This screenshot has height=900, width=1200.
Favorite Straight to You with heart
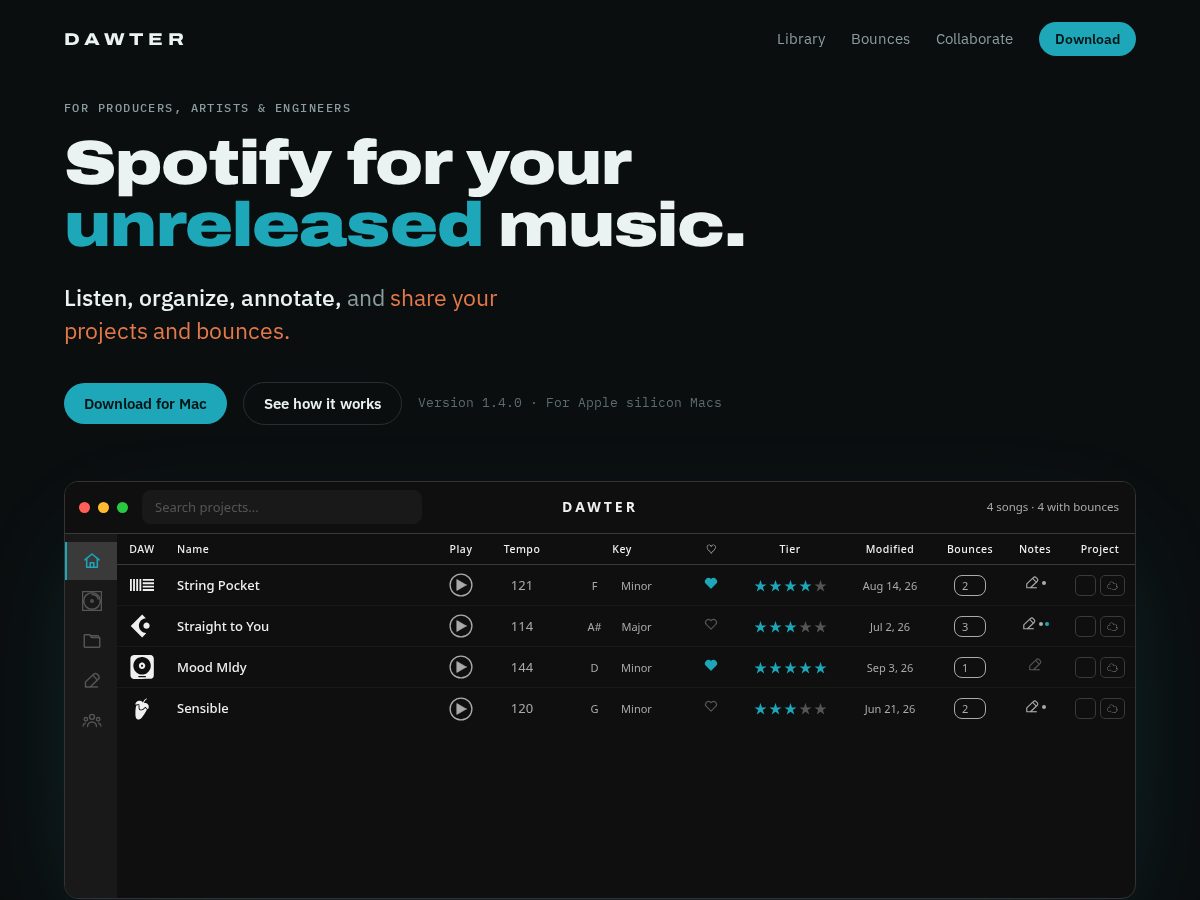[x=711, y=624]
